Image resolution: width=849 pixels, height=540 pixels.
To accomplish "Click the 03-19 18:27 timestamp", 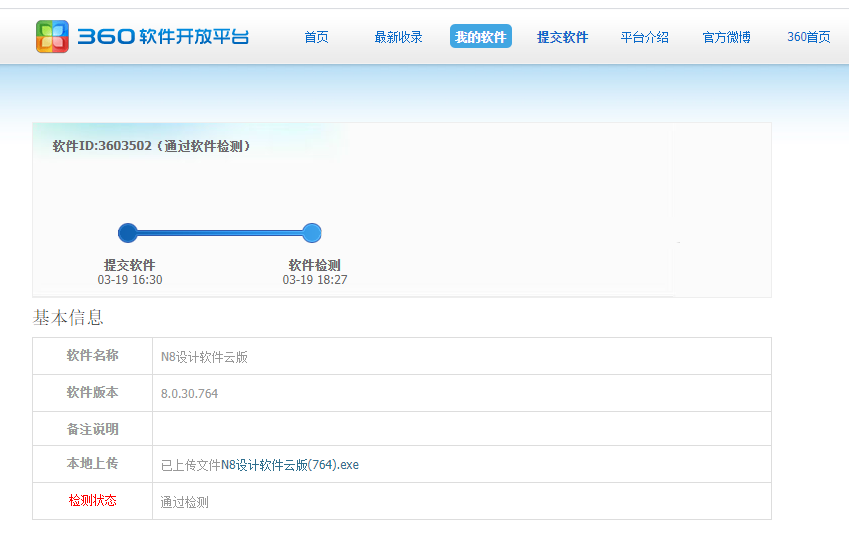I will [315, 279].
